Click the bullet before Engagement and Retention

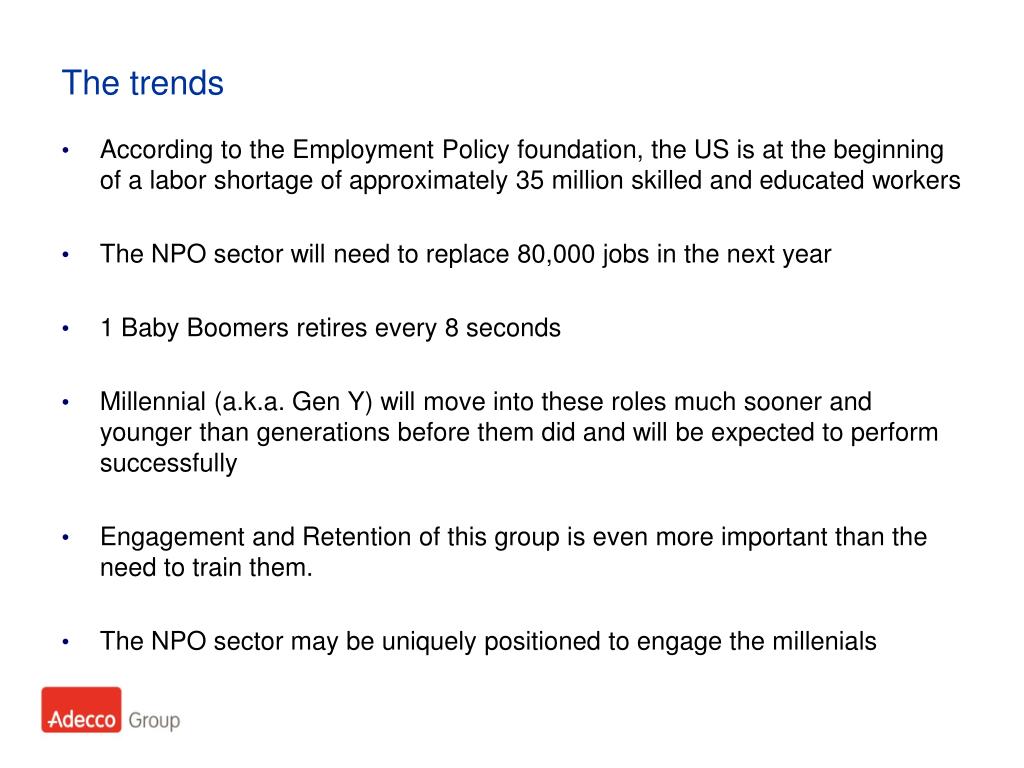[x=65, y=537]
